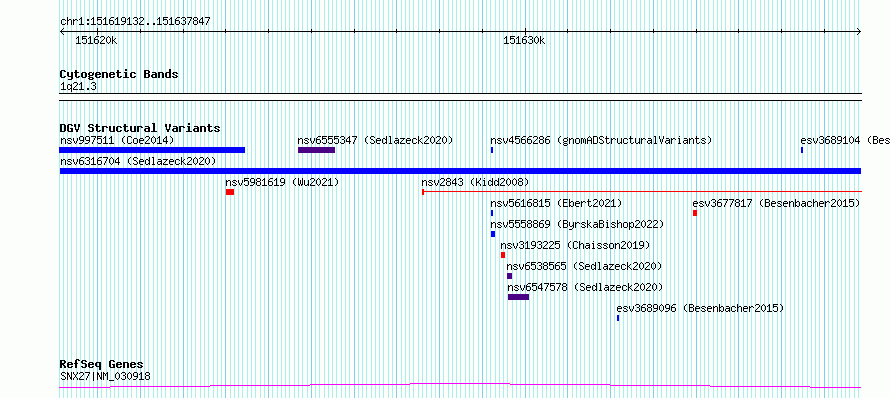Click the long blue nsv6316704 bar
Viewport: 890px width, 398px height.
pyautogui.click(x=460, y=171)
